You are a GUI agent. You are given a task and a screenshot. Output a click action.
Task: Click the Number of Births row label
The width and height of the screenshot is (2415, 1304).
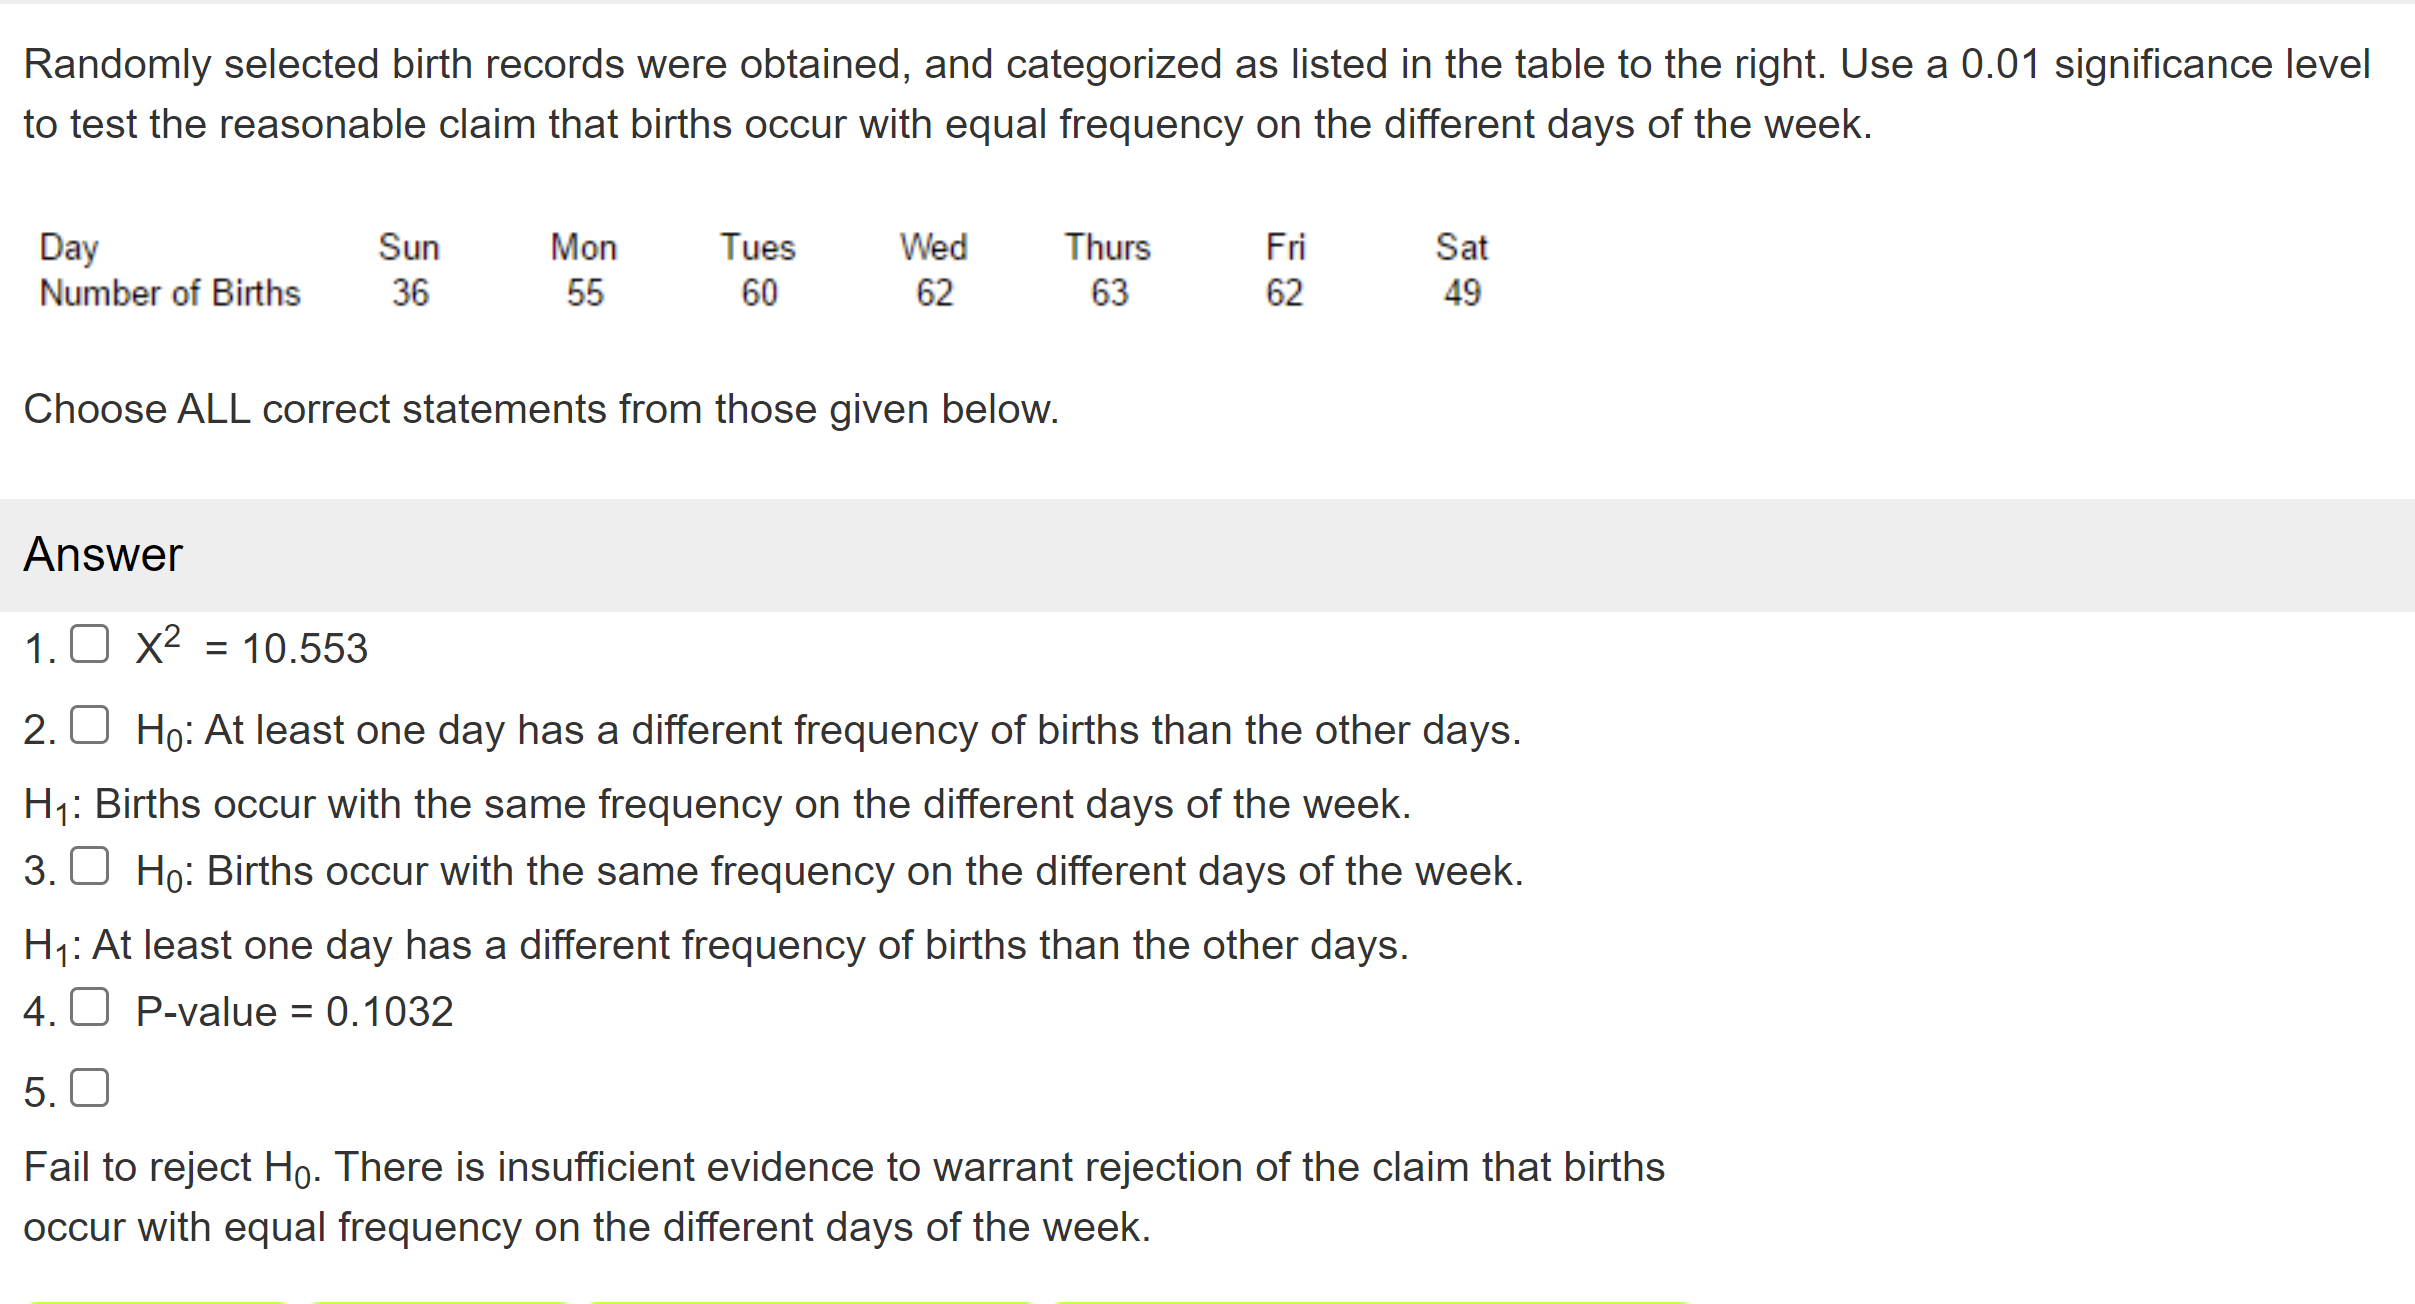click(168, 293)
